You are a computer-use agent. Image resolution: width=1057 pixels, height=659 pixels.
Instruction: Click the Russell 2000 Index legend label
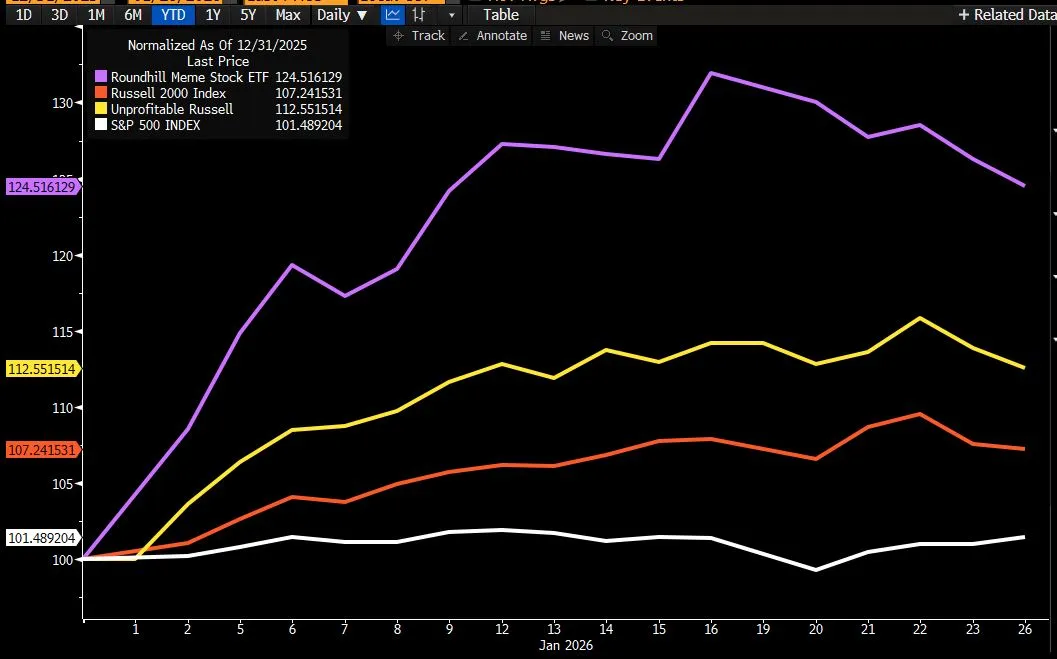click(x=168, y=93)
